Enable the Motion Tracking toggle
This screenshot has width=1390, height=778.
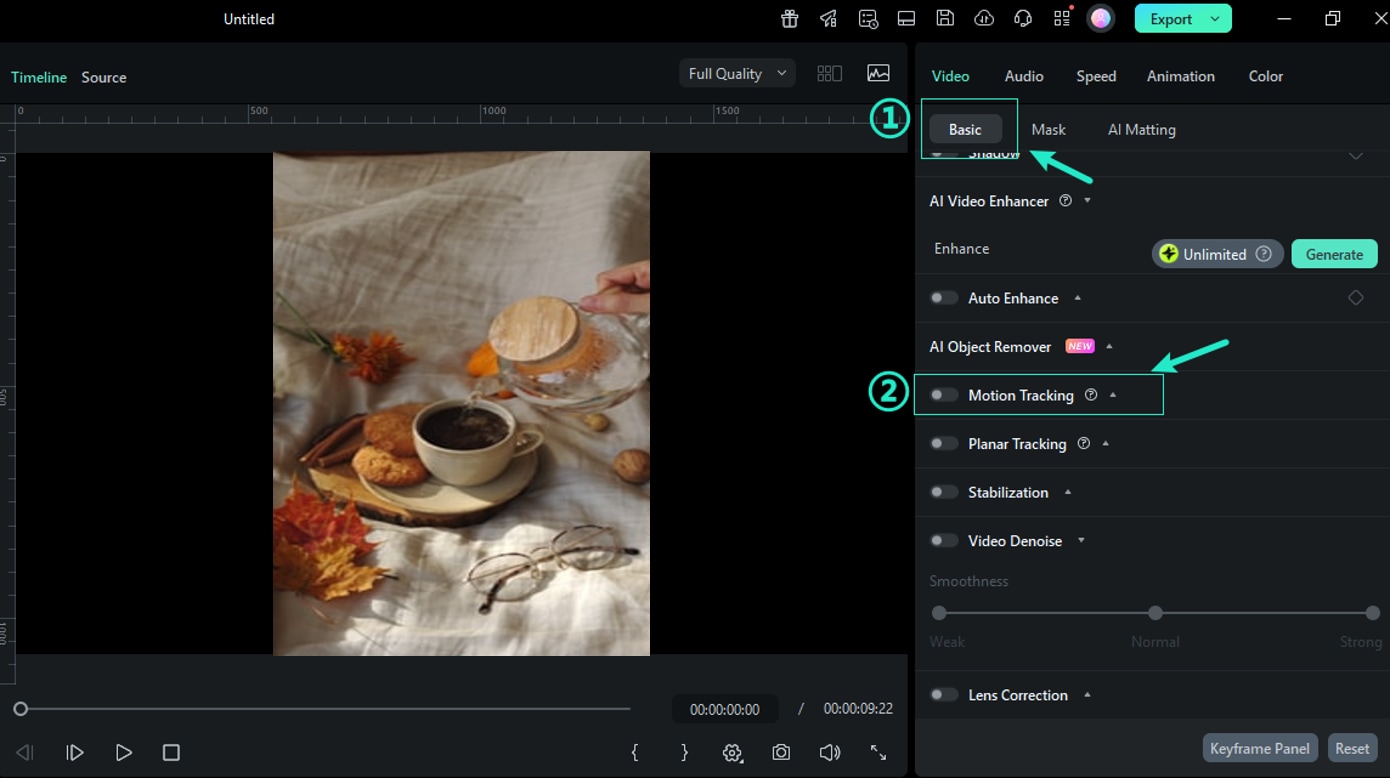tap(944, 395)
